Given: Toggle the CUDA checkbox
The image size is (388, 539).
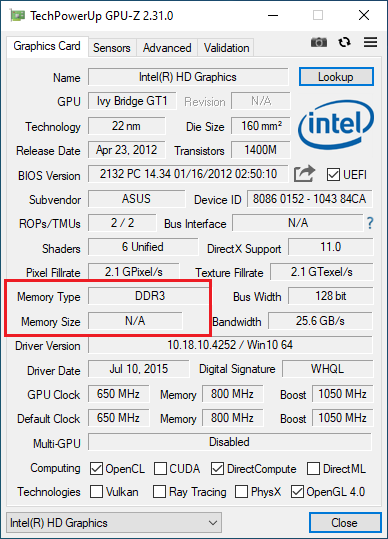Looking at the screenshot, I should pyautogui.click(x=160, y=469).
